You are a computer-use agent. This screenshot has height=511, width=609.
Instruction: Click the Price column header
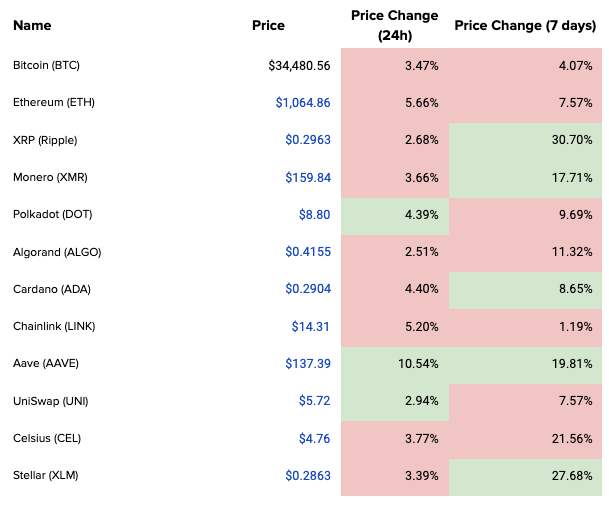[268, 25]
